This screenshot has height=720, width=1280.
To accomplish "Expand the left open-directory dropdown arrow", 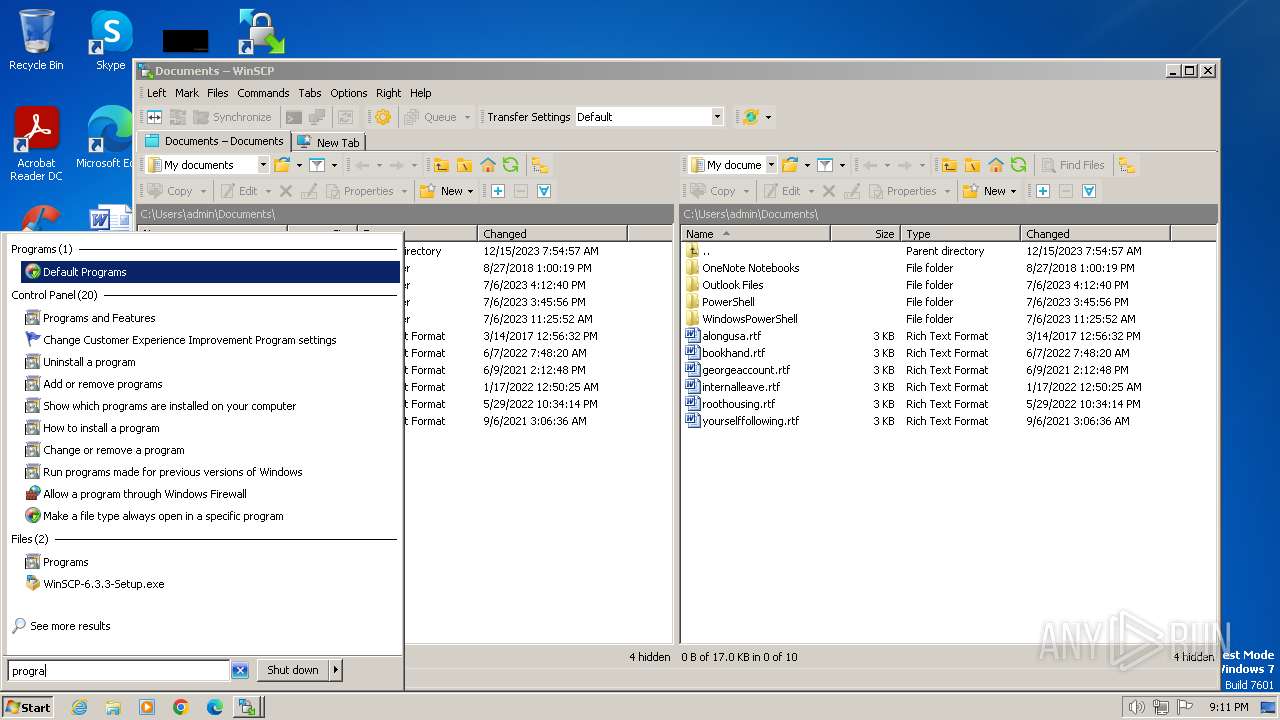I will (299, 165).
